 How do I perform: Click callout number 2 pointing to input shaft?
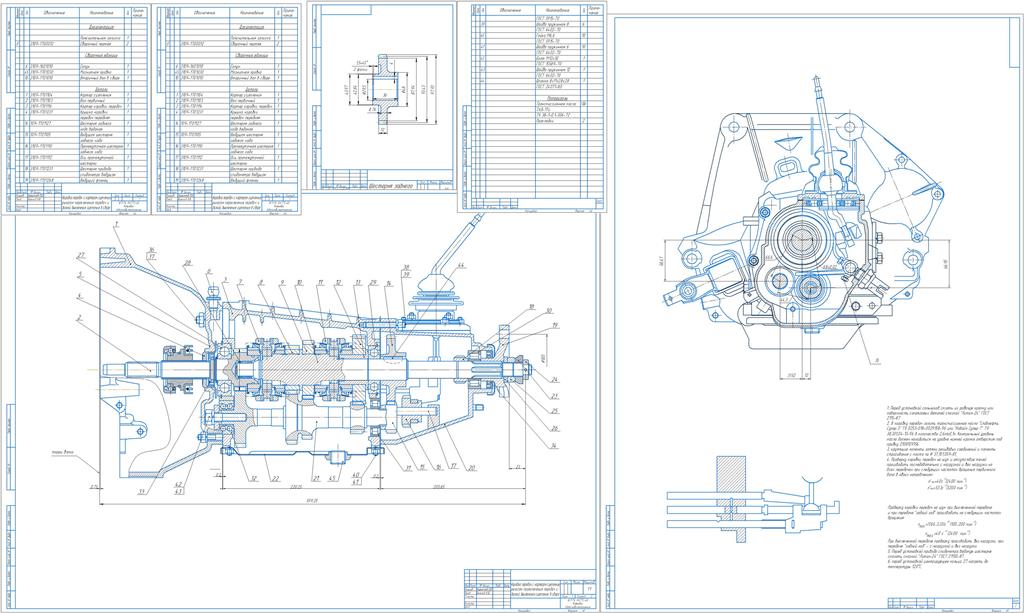click(x=78, y=318)
